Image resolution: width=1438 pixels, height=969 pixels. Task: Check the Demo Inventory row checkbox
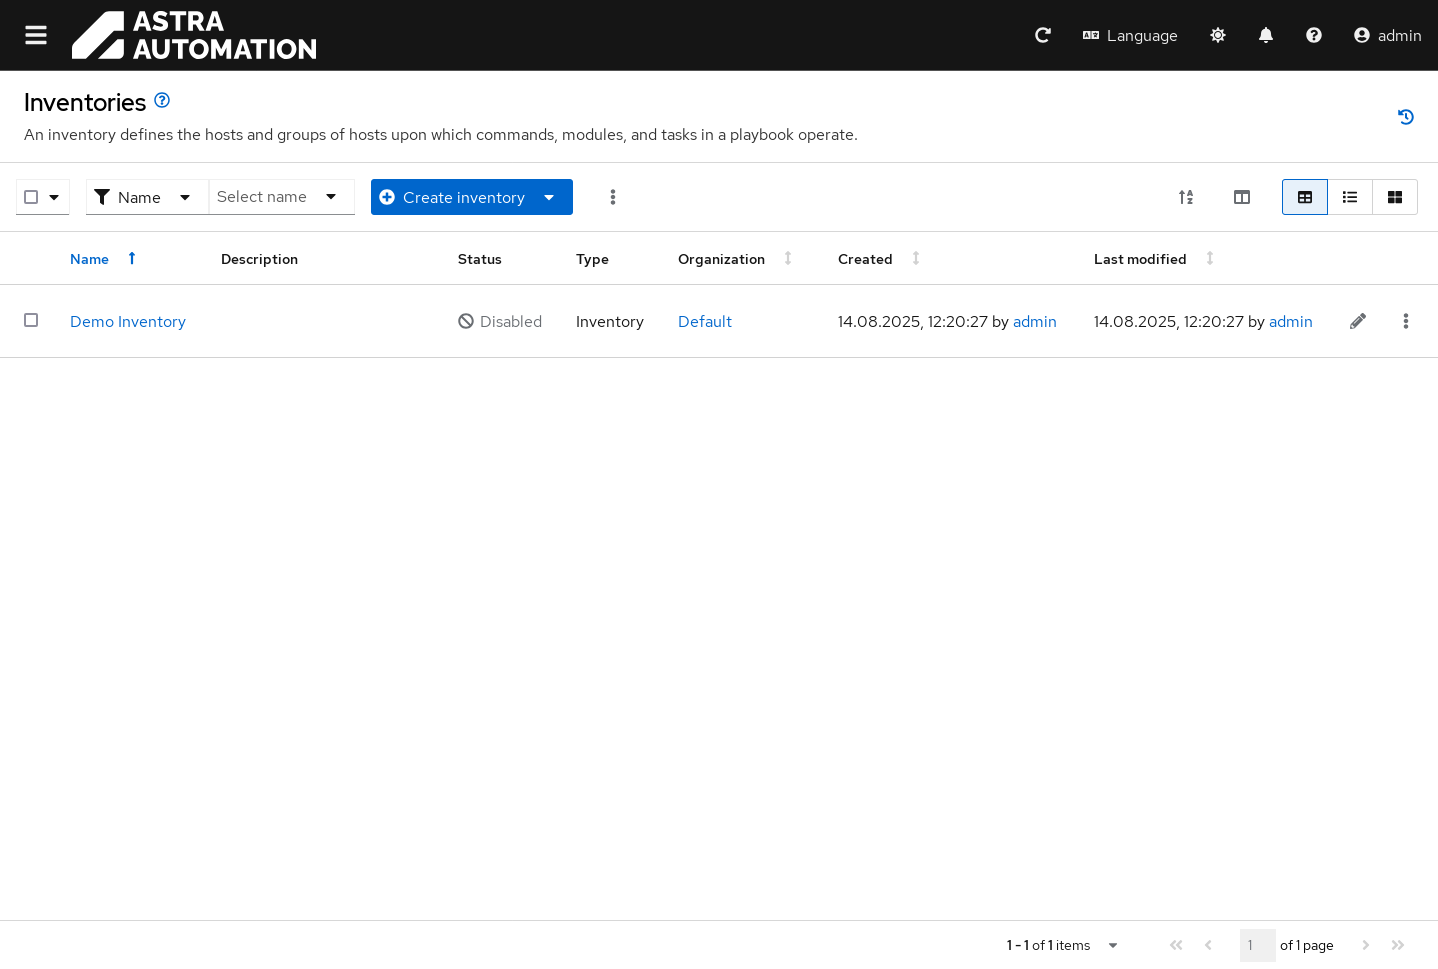point(31,320)
